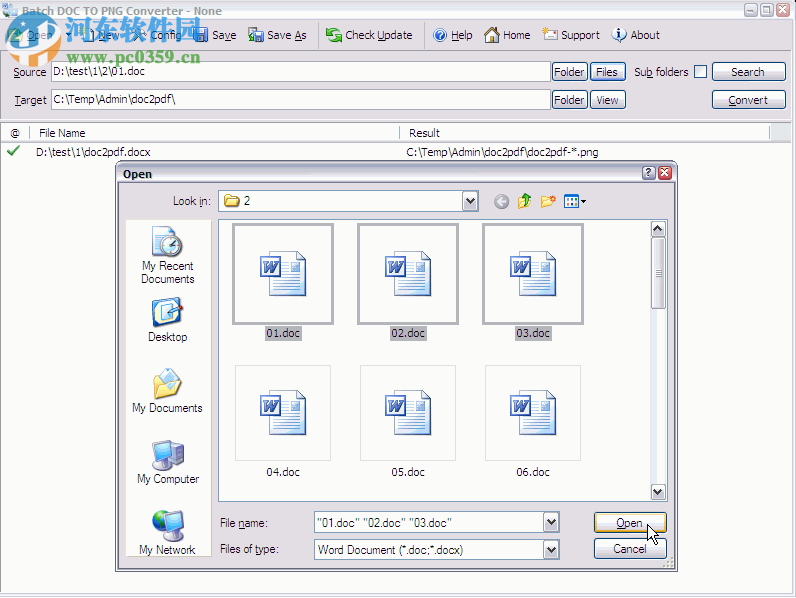Viewport: 796px width, 598px height.
Task: Click the Open button in the dialog
Action: pos(630,522)
